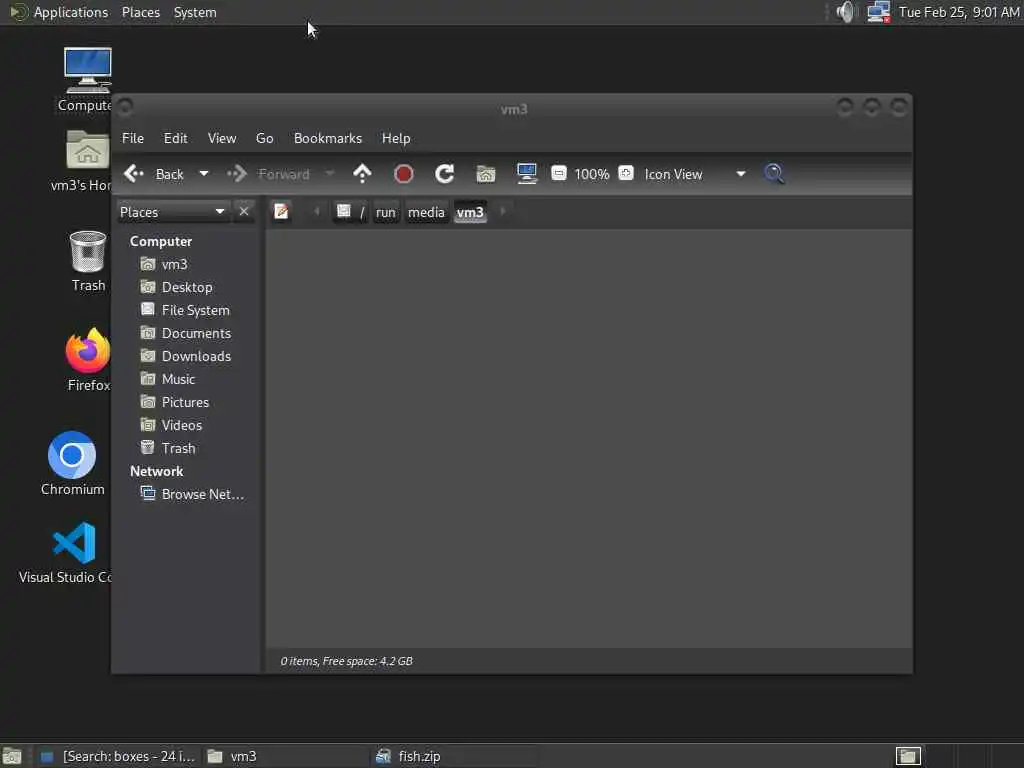Navigate to the media path segment
Screen dimensions: 1024x768
426,212
